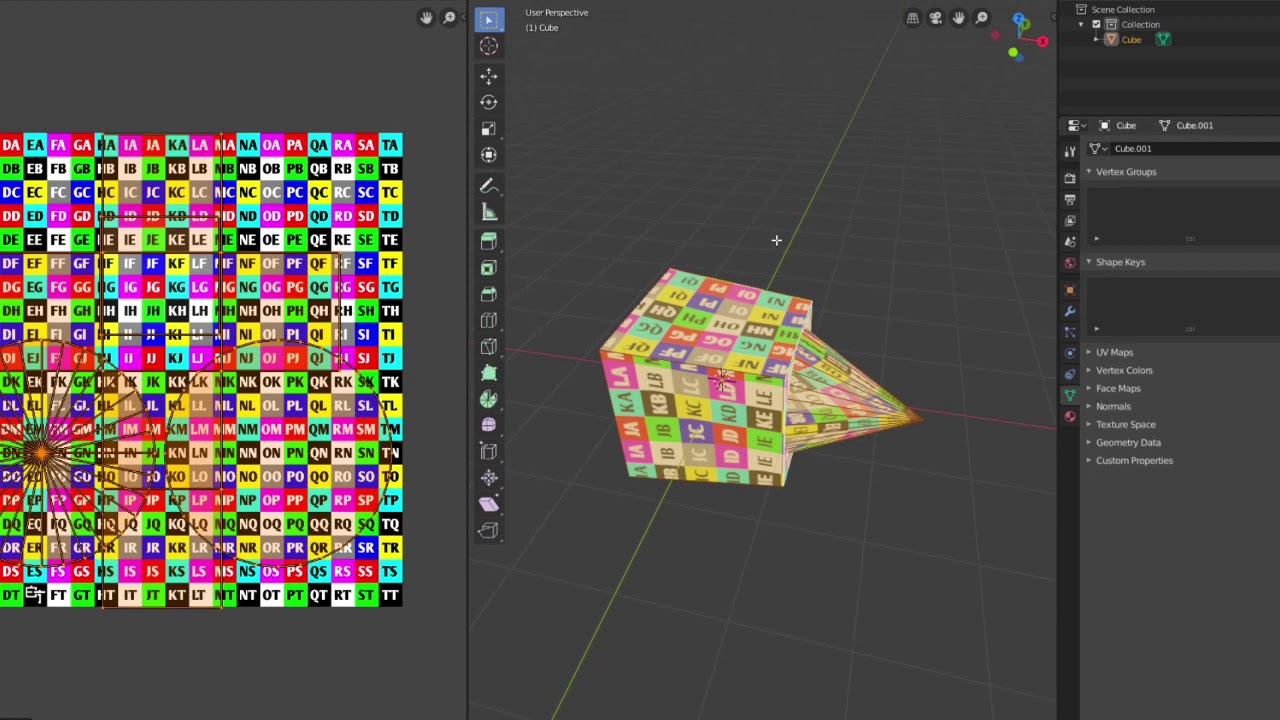Viewport: 1280px width, 720px height.
Task: Open the Tool properties tab
Action: click(x=1070, y=151)
